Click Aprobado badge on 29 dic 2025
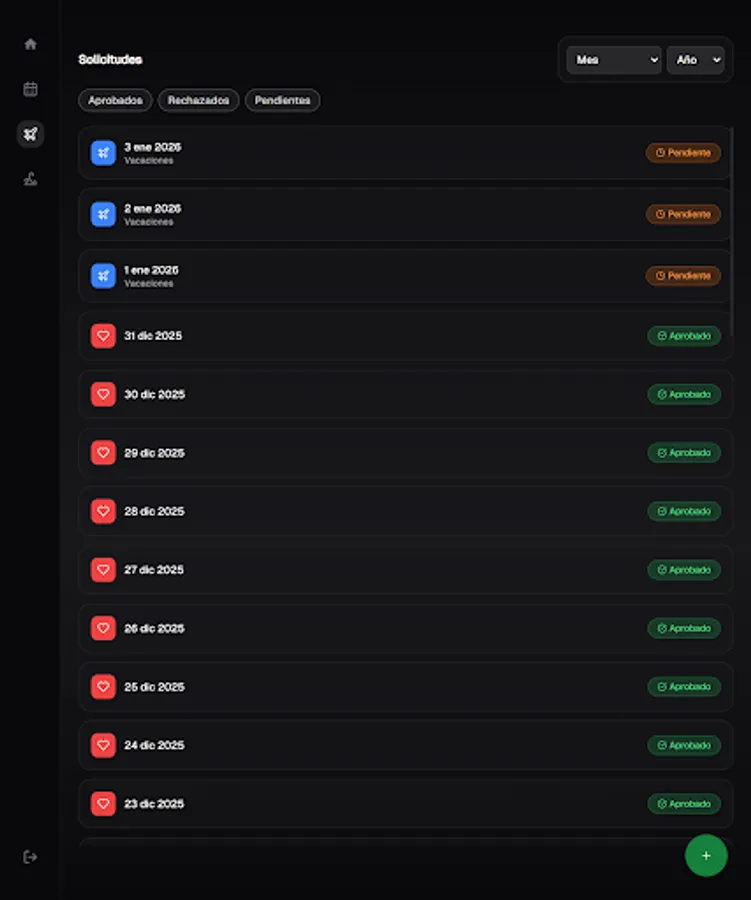Screen dimensions: 751x900 point(684,453)
